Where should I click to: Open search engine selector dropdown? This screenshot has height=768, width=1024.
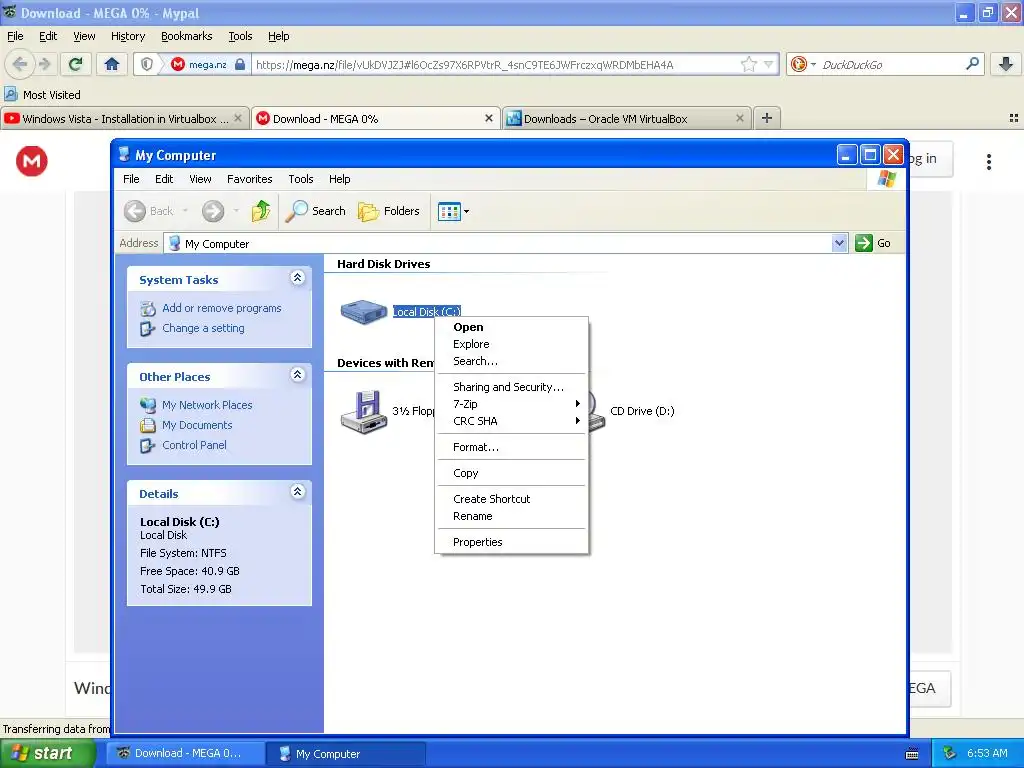click(813, 64)
